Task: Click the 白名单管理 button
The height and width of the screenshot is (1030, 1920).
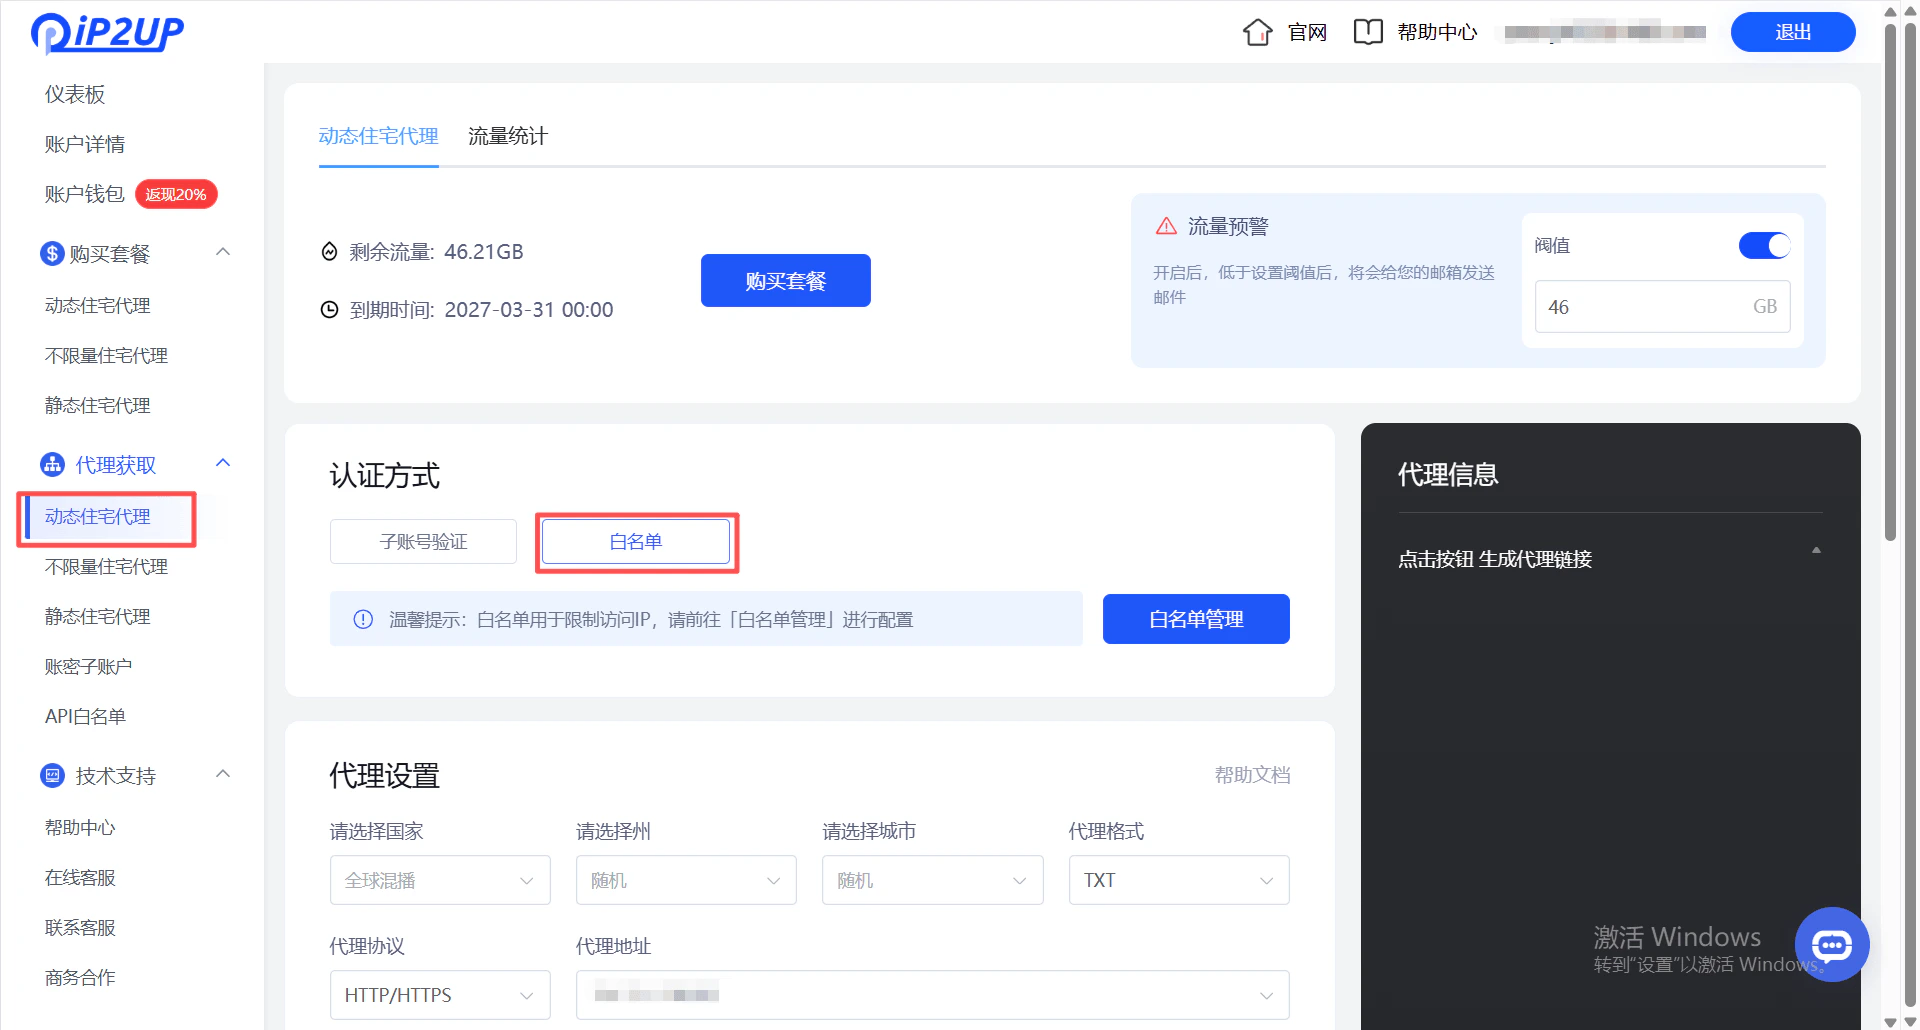Action: [x=1195, y=618]
